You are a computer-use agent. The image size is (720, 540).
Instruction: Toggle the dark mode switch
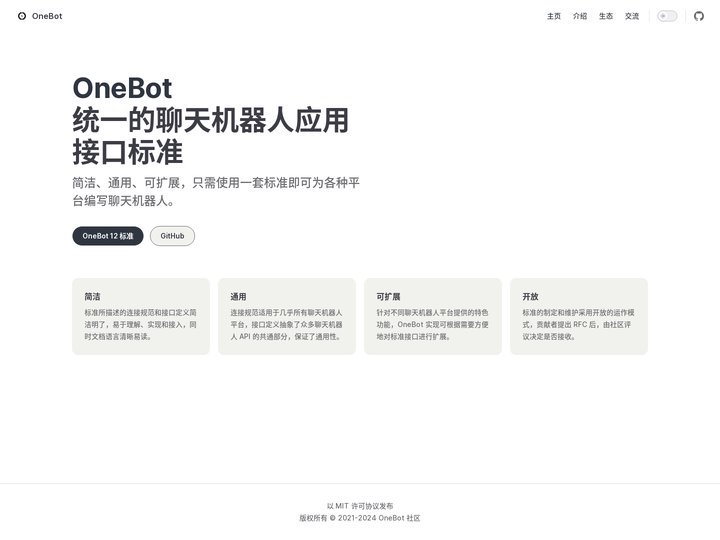click(667, 16)
